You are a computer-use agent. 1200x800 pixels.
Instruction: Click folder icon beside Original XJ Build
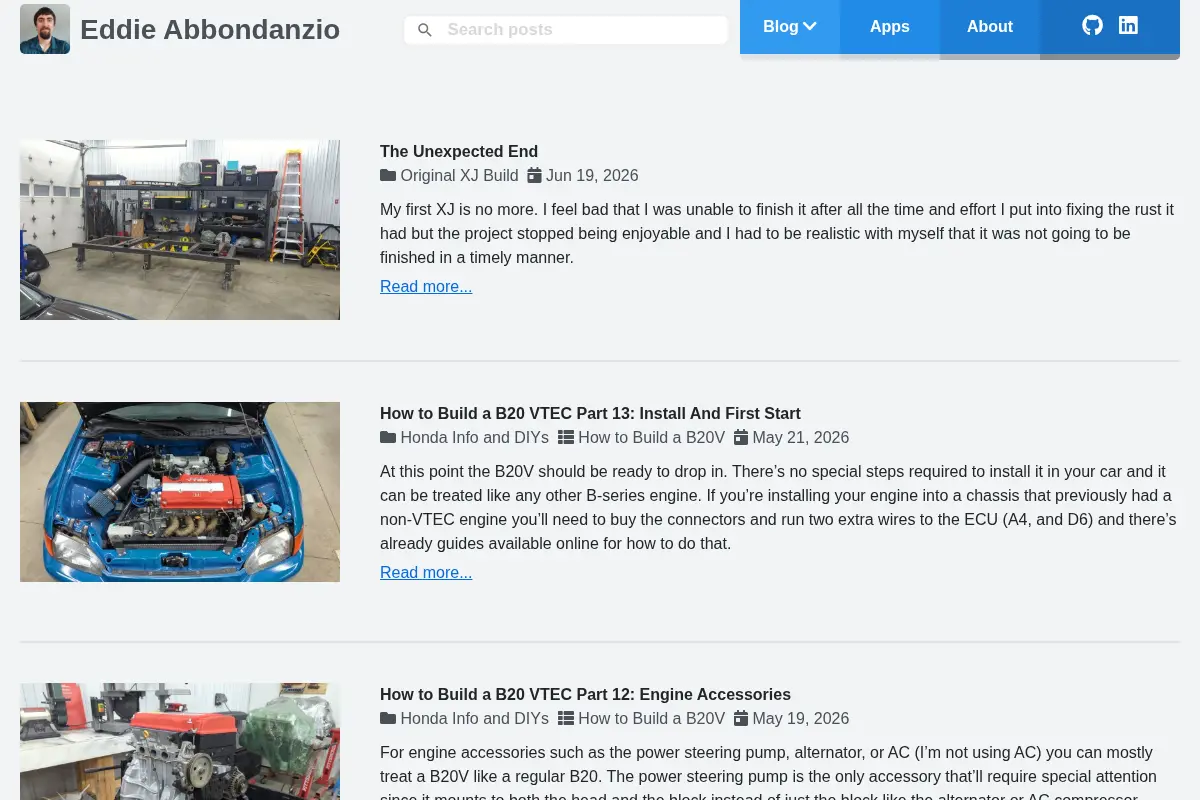pos(388,176)
